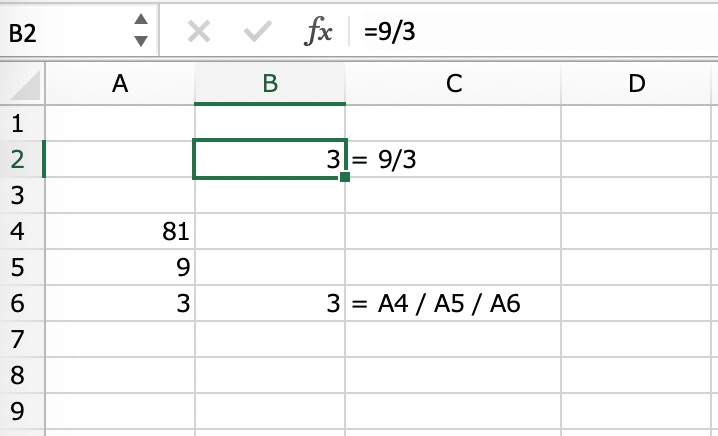Click the fill handle of cell B2

[345, 177]
